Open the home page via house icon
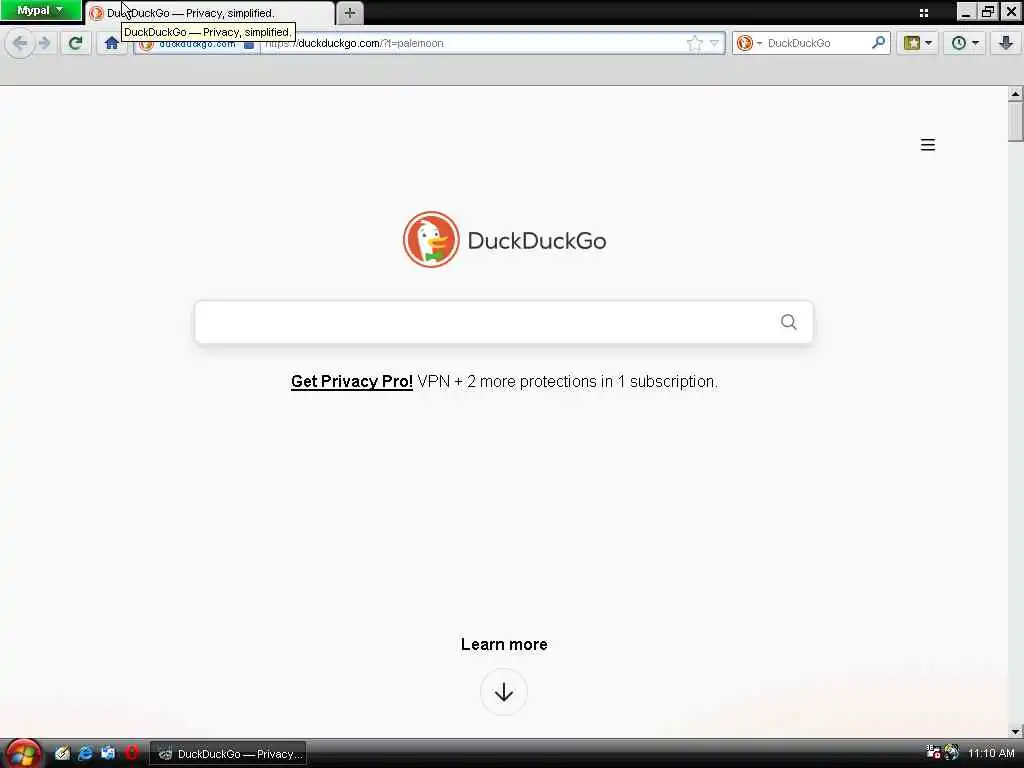Screen dimensions: 1024x768 (112, 44)
